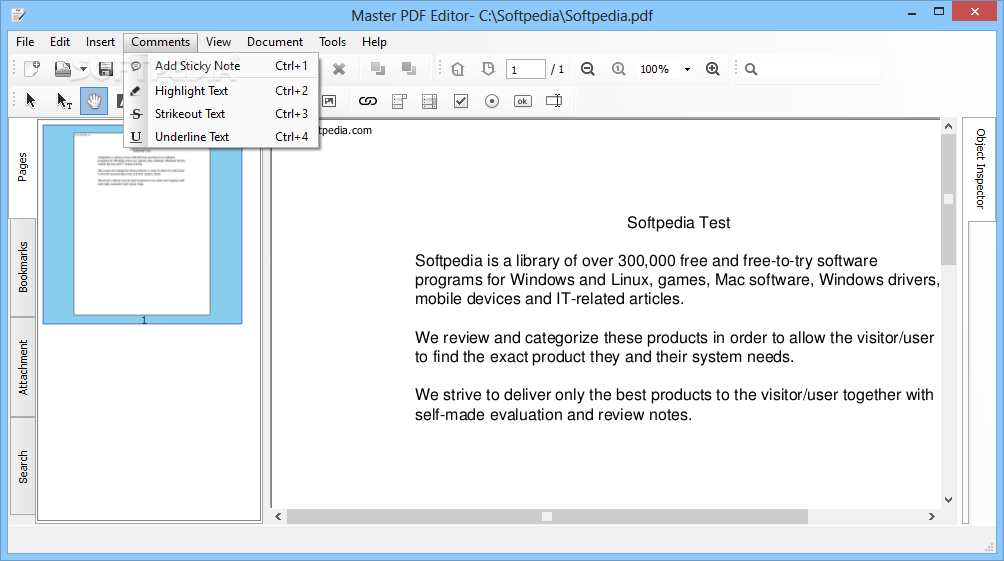Image resolution: width=1004 pixels, height=561 pixels.
Task: Go to the first page icon
Action: pos(458,69)
